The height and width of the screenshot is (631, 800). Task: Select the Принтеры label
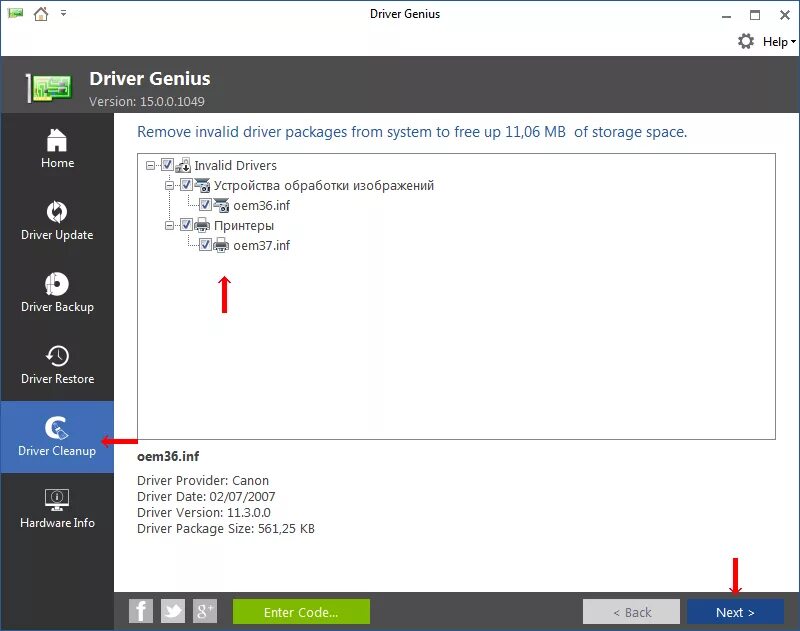[244, 225]
